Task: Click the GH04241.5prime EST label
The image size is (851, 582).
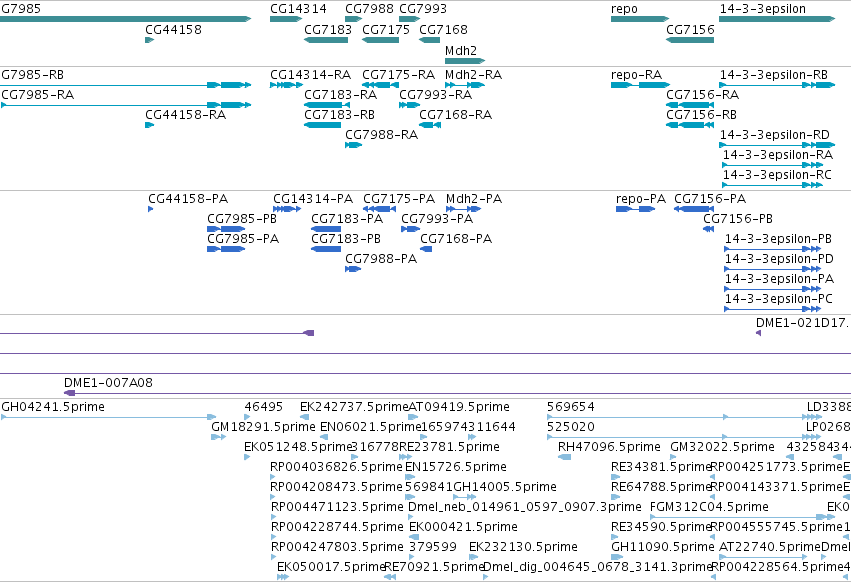Action: (x=53, y=407)
